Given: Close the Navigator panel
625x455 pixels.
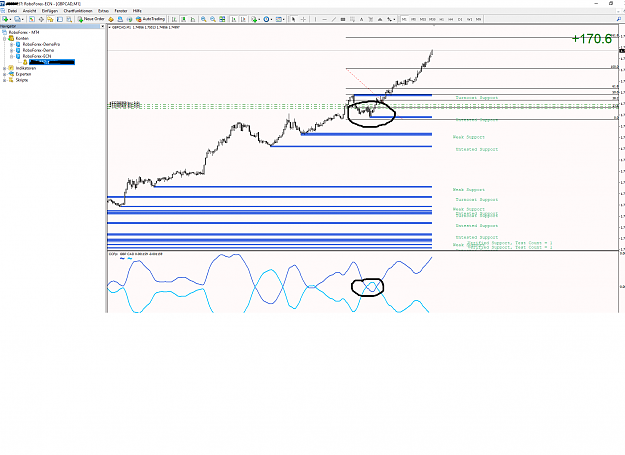Looking at the screenshot, I should 102,26.
